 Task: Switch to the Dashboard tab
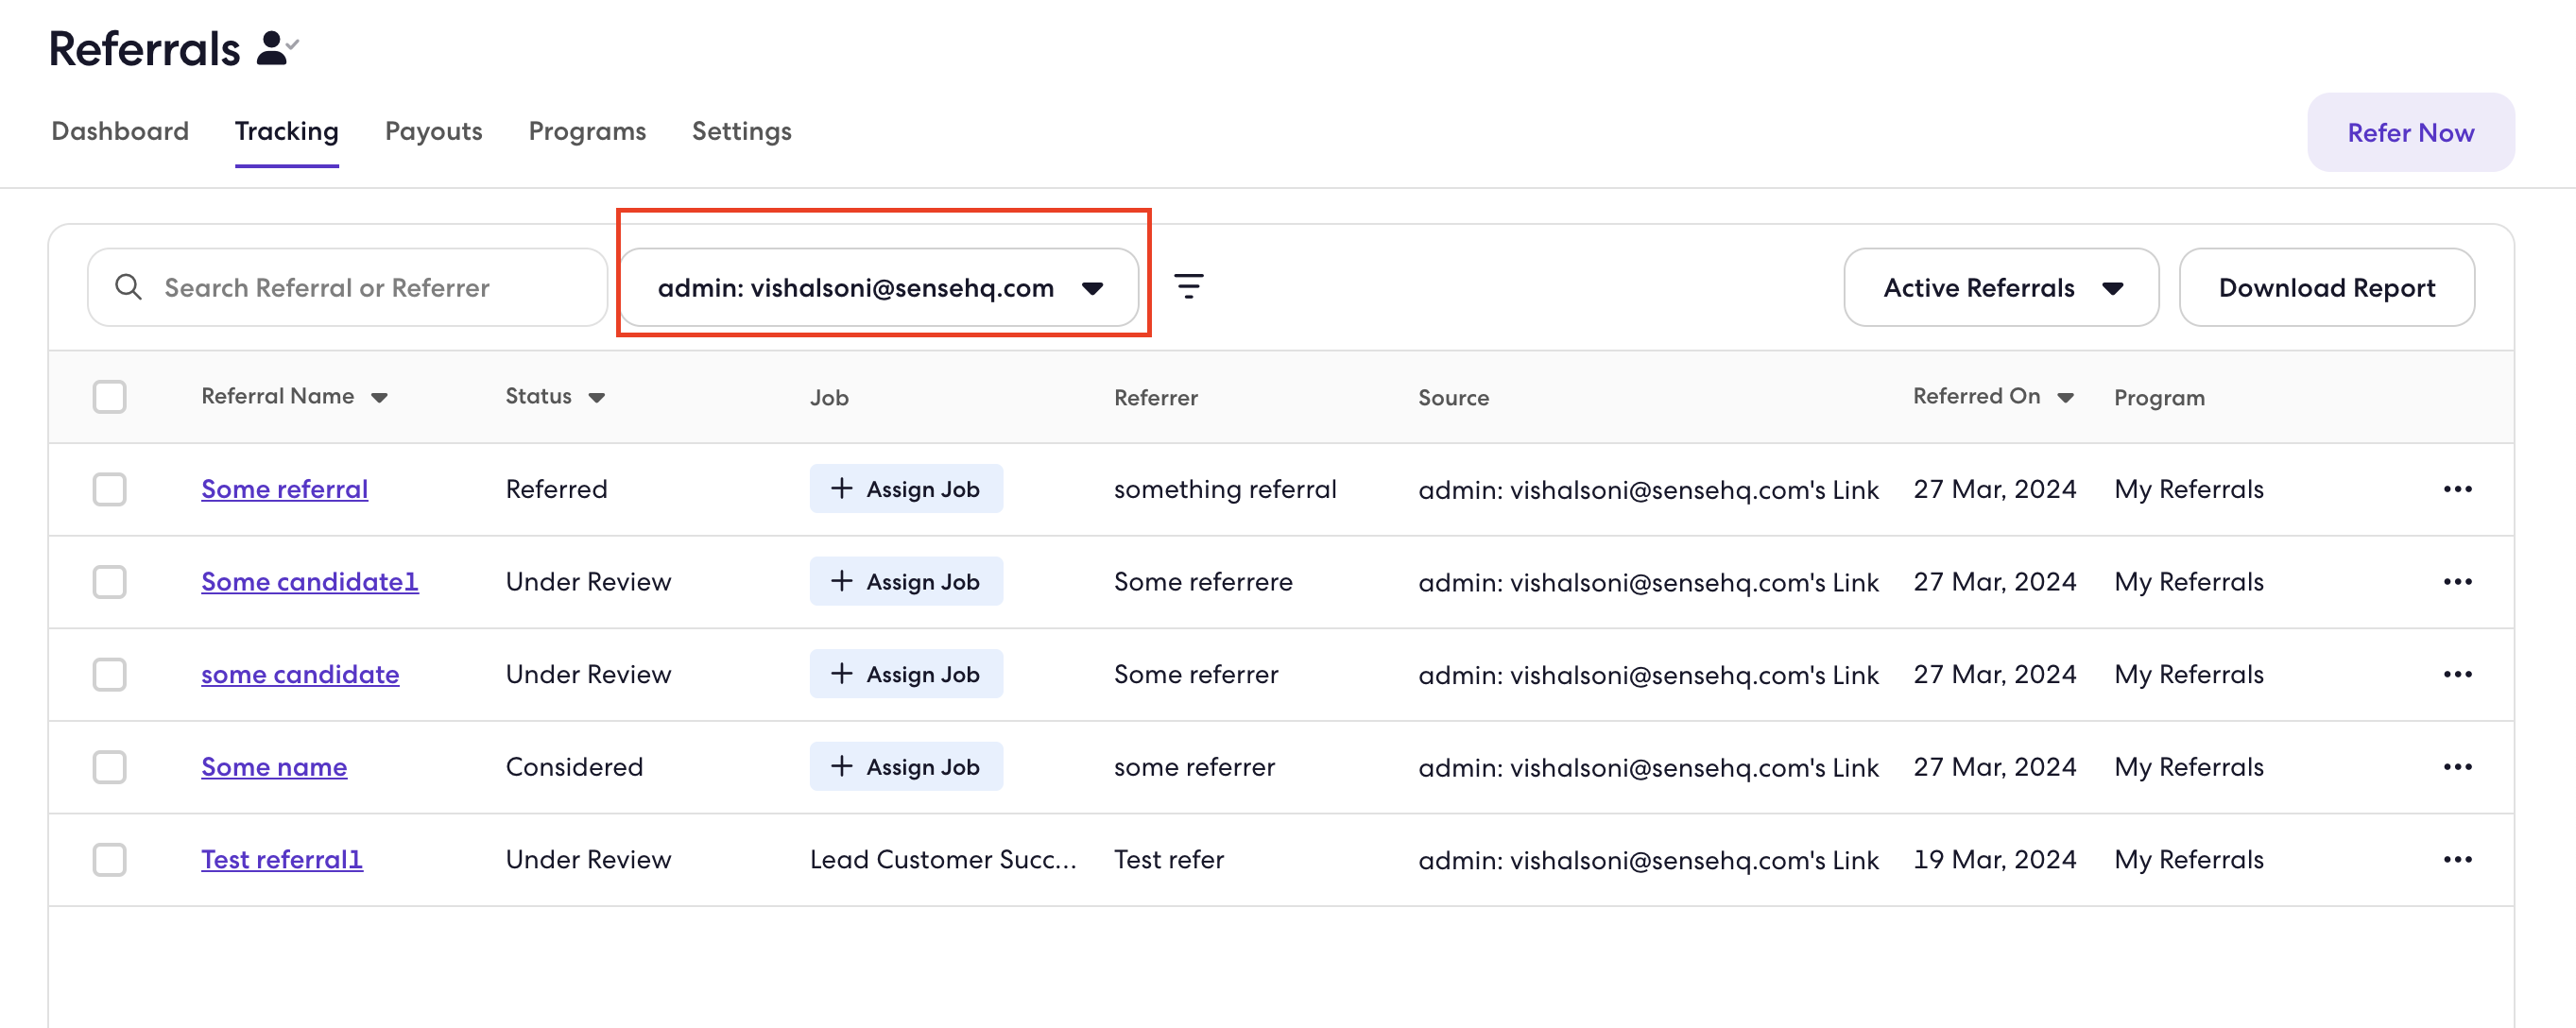click(x=120, y=131)
